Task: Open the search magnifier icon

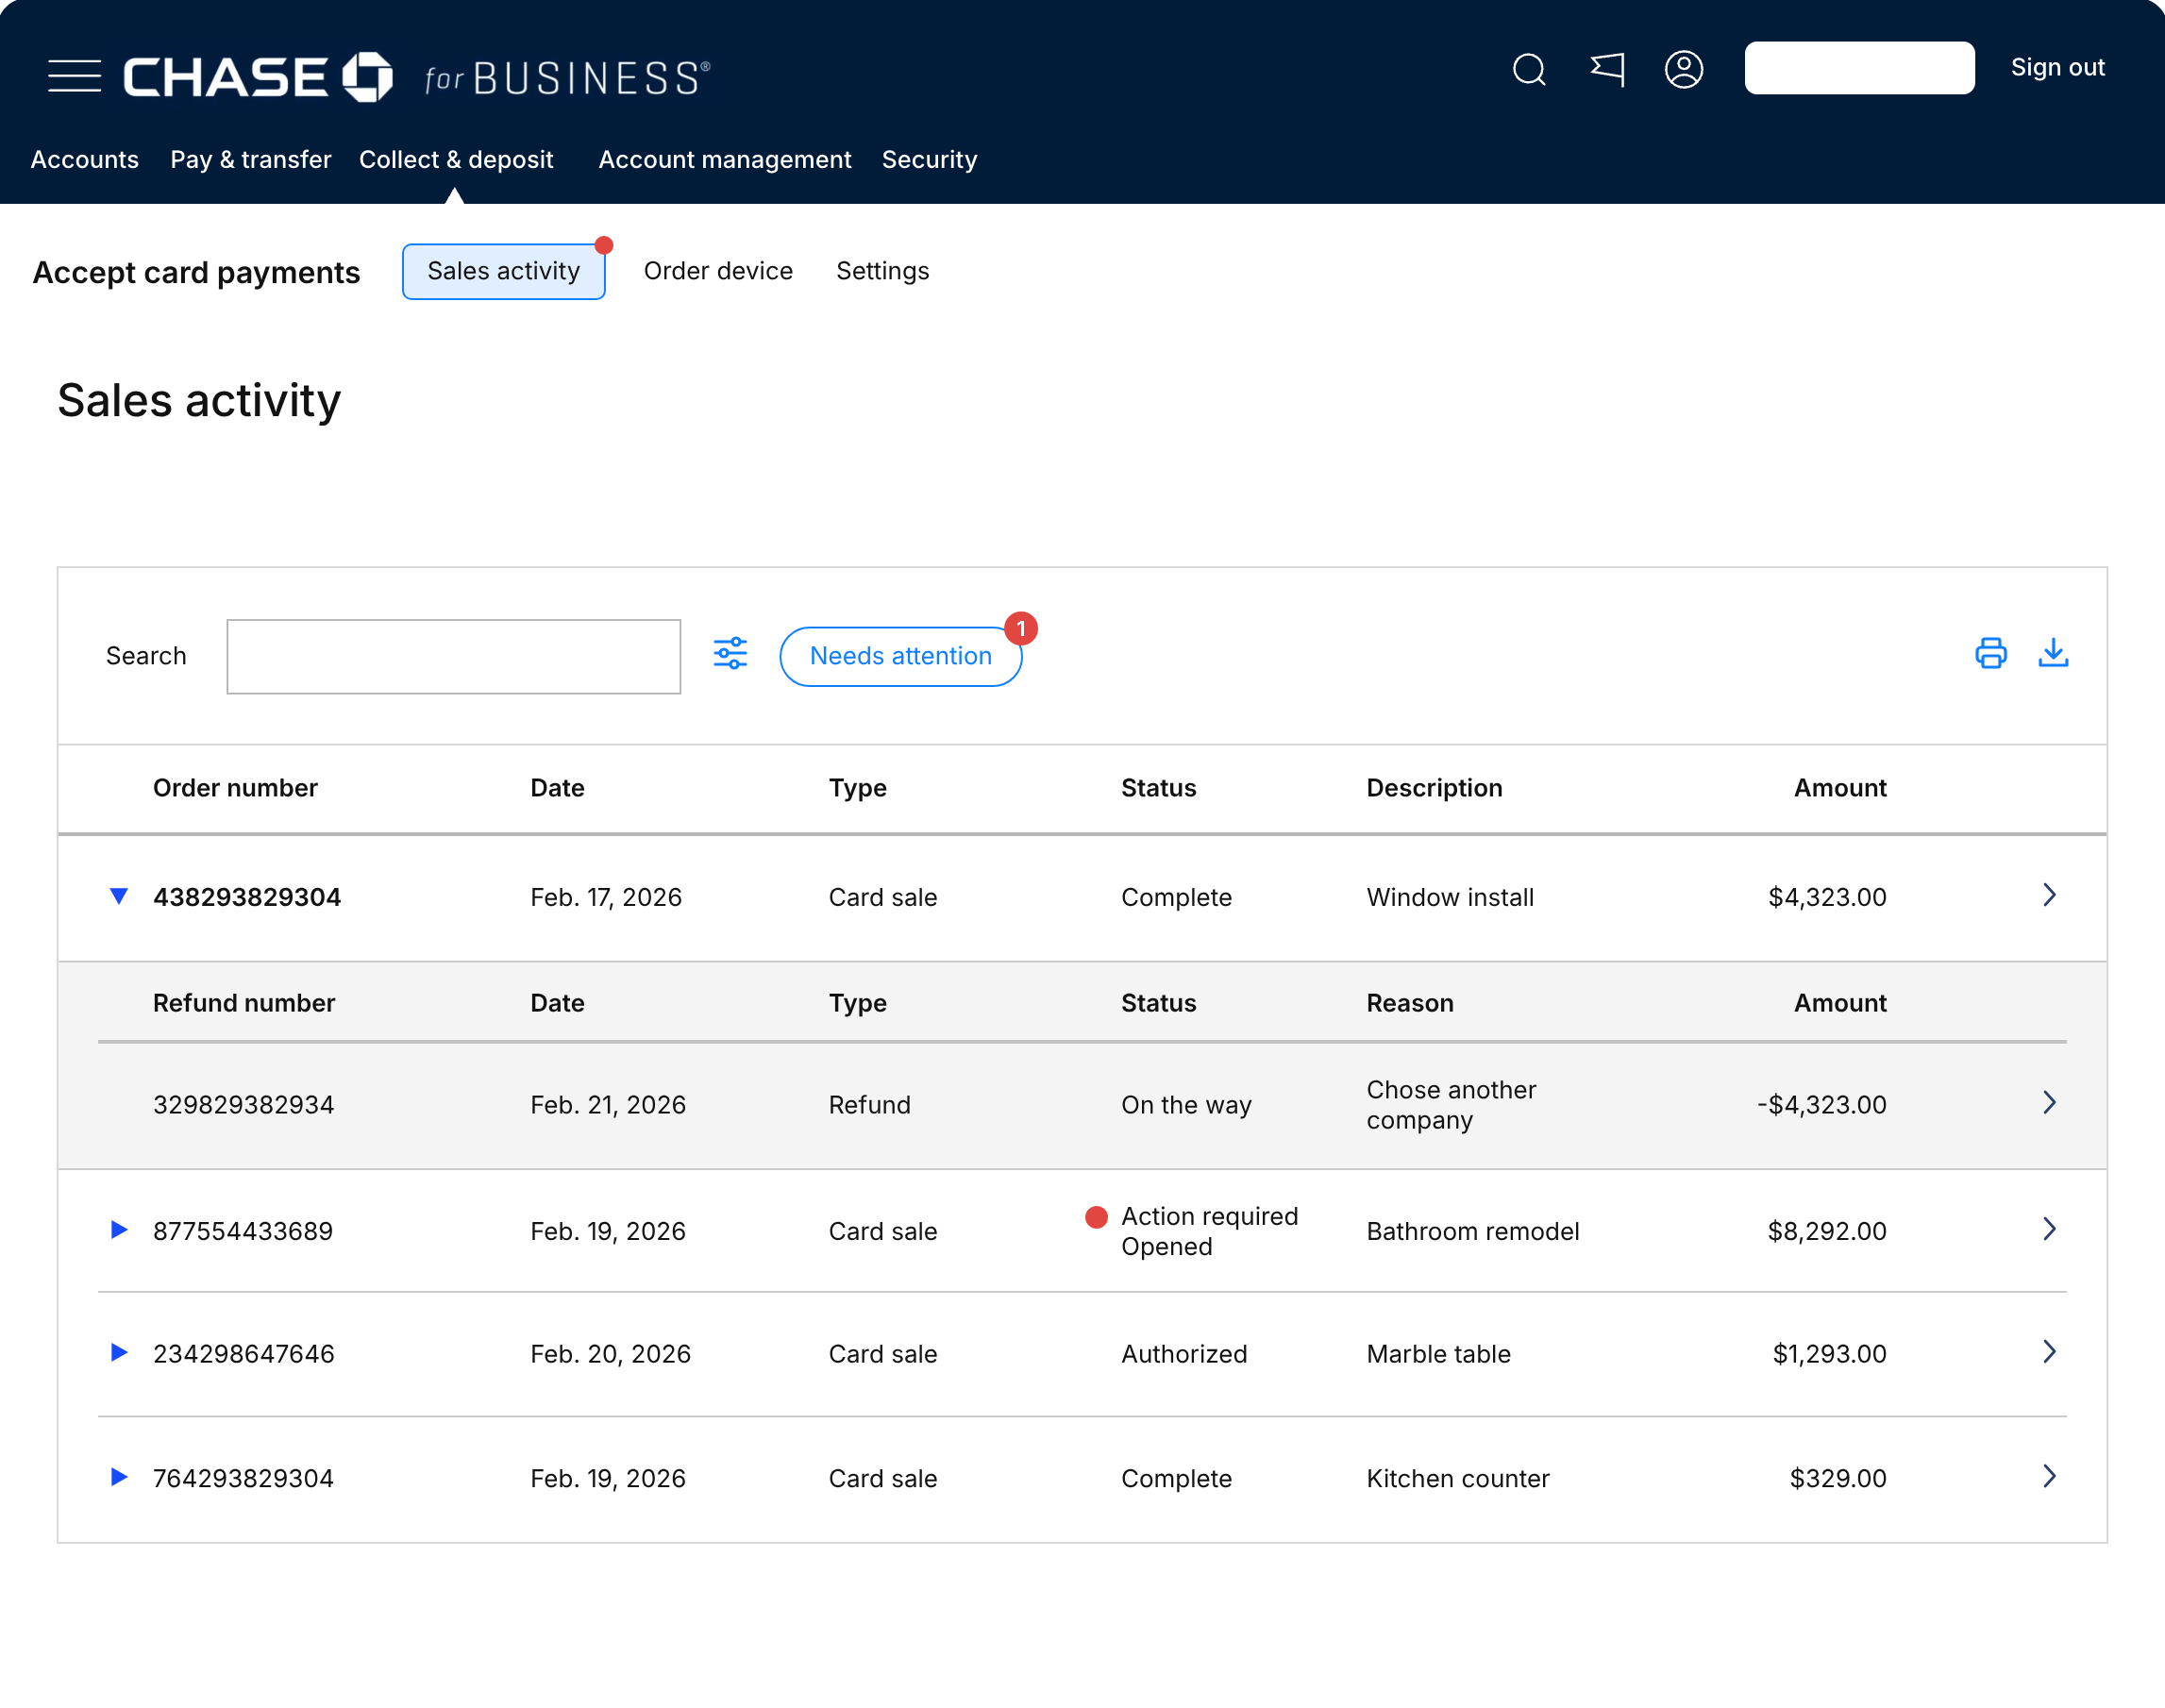Action: click(1529, 69)
